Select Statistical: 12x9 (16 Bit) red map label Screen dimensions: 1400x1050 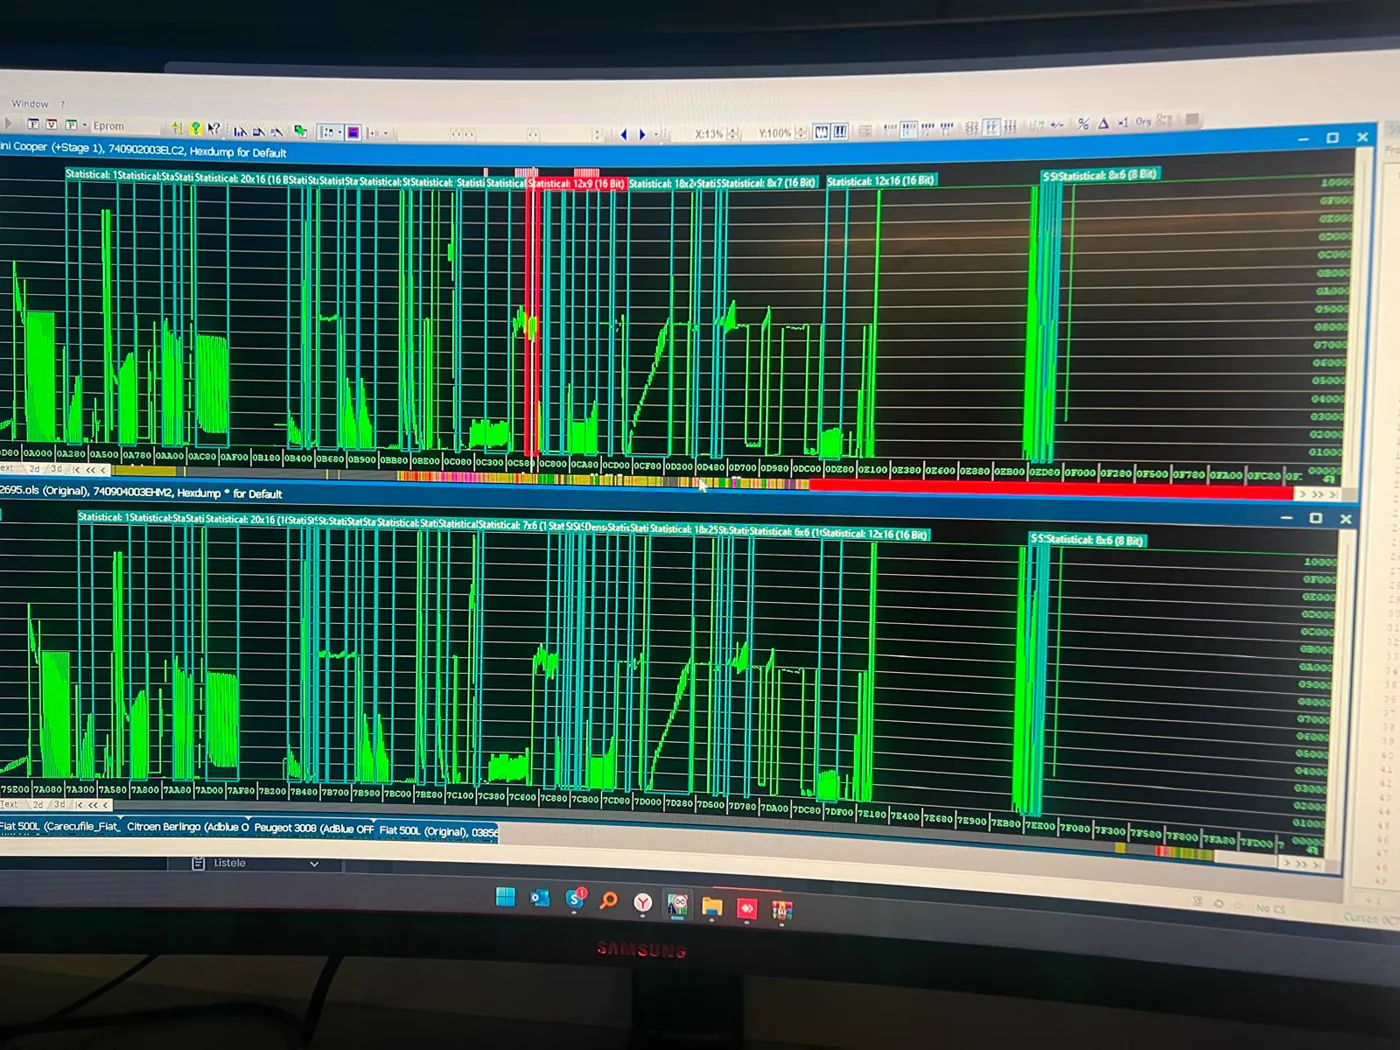pyautogui.click(x=576, y=184)
